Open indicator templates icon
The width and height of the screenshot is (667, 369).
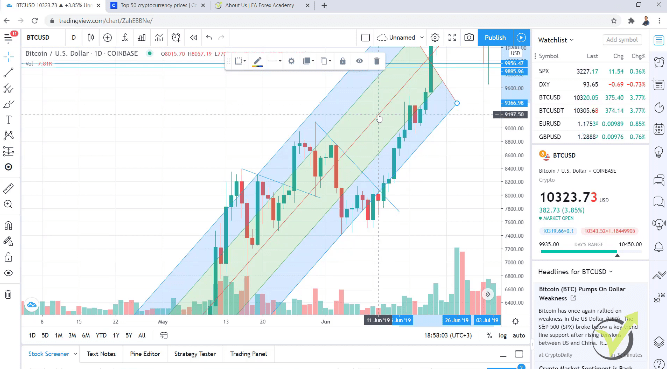coord(159,37)
